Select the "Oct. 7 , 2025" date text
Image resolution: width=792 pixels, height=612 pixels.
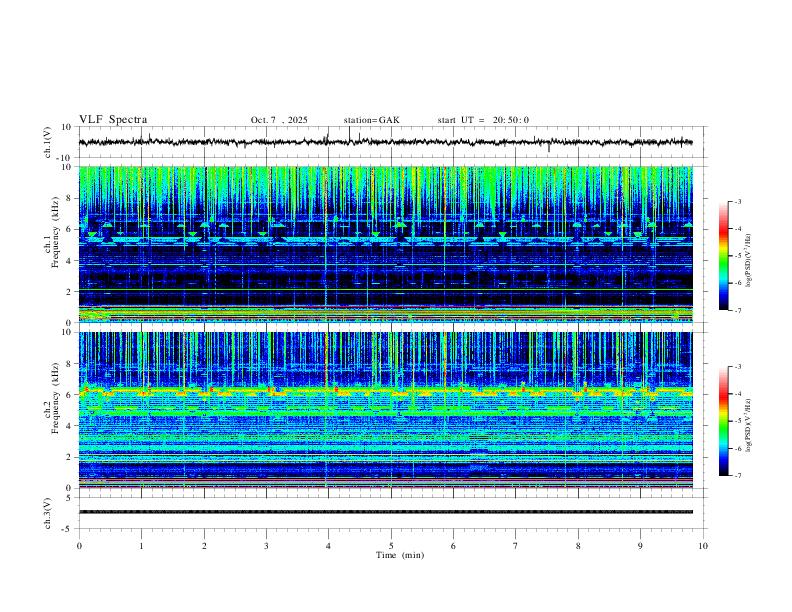279,120
